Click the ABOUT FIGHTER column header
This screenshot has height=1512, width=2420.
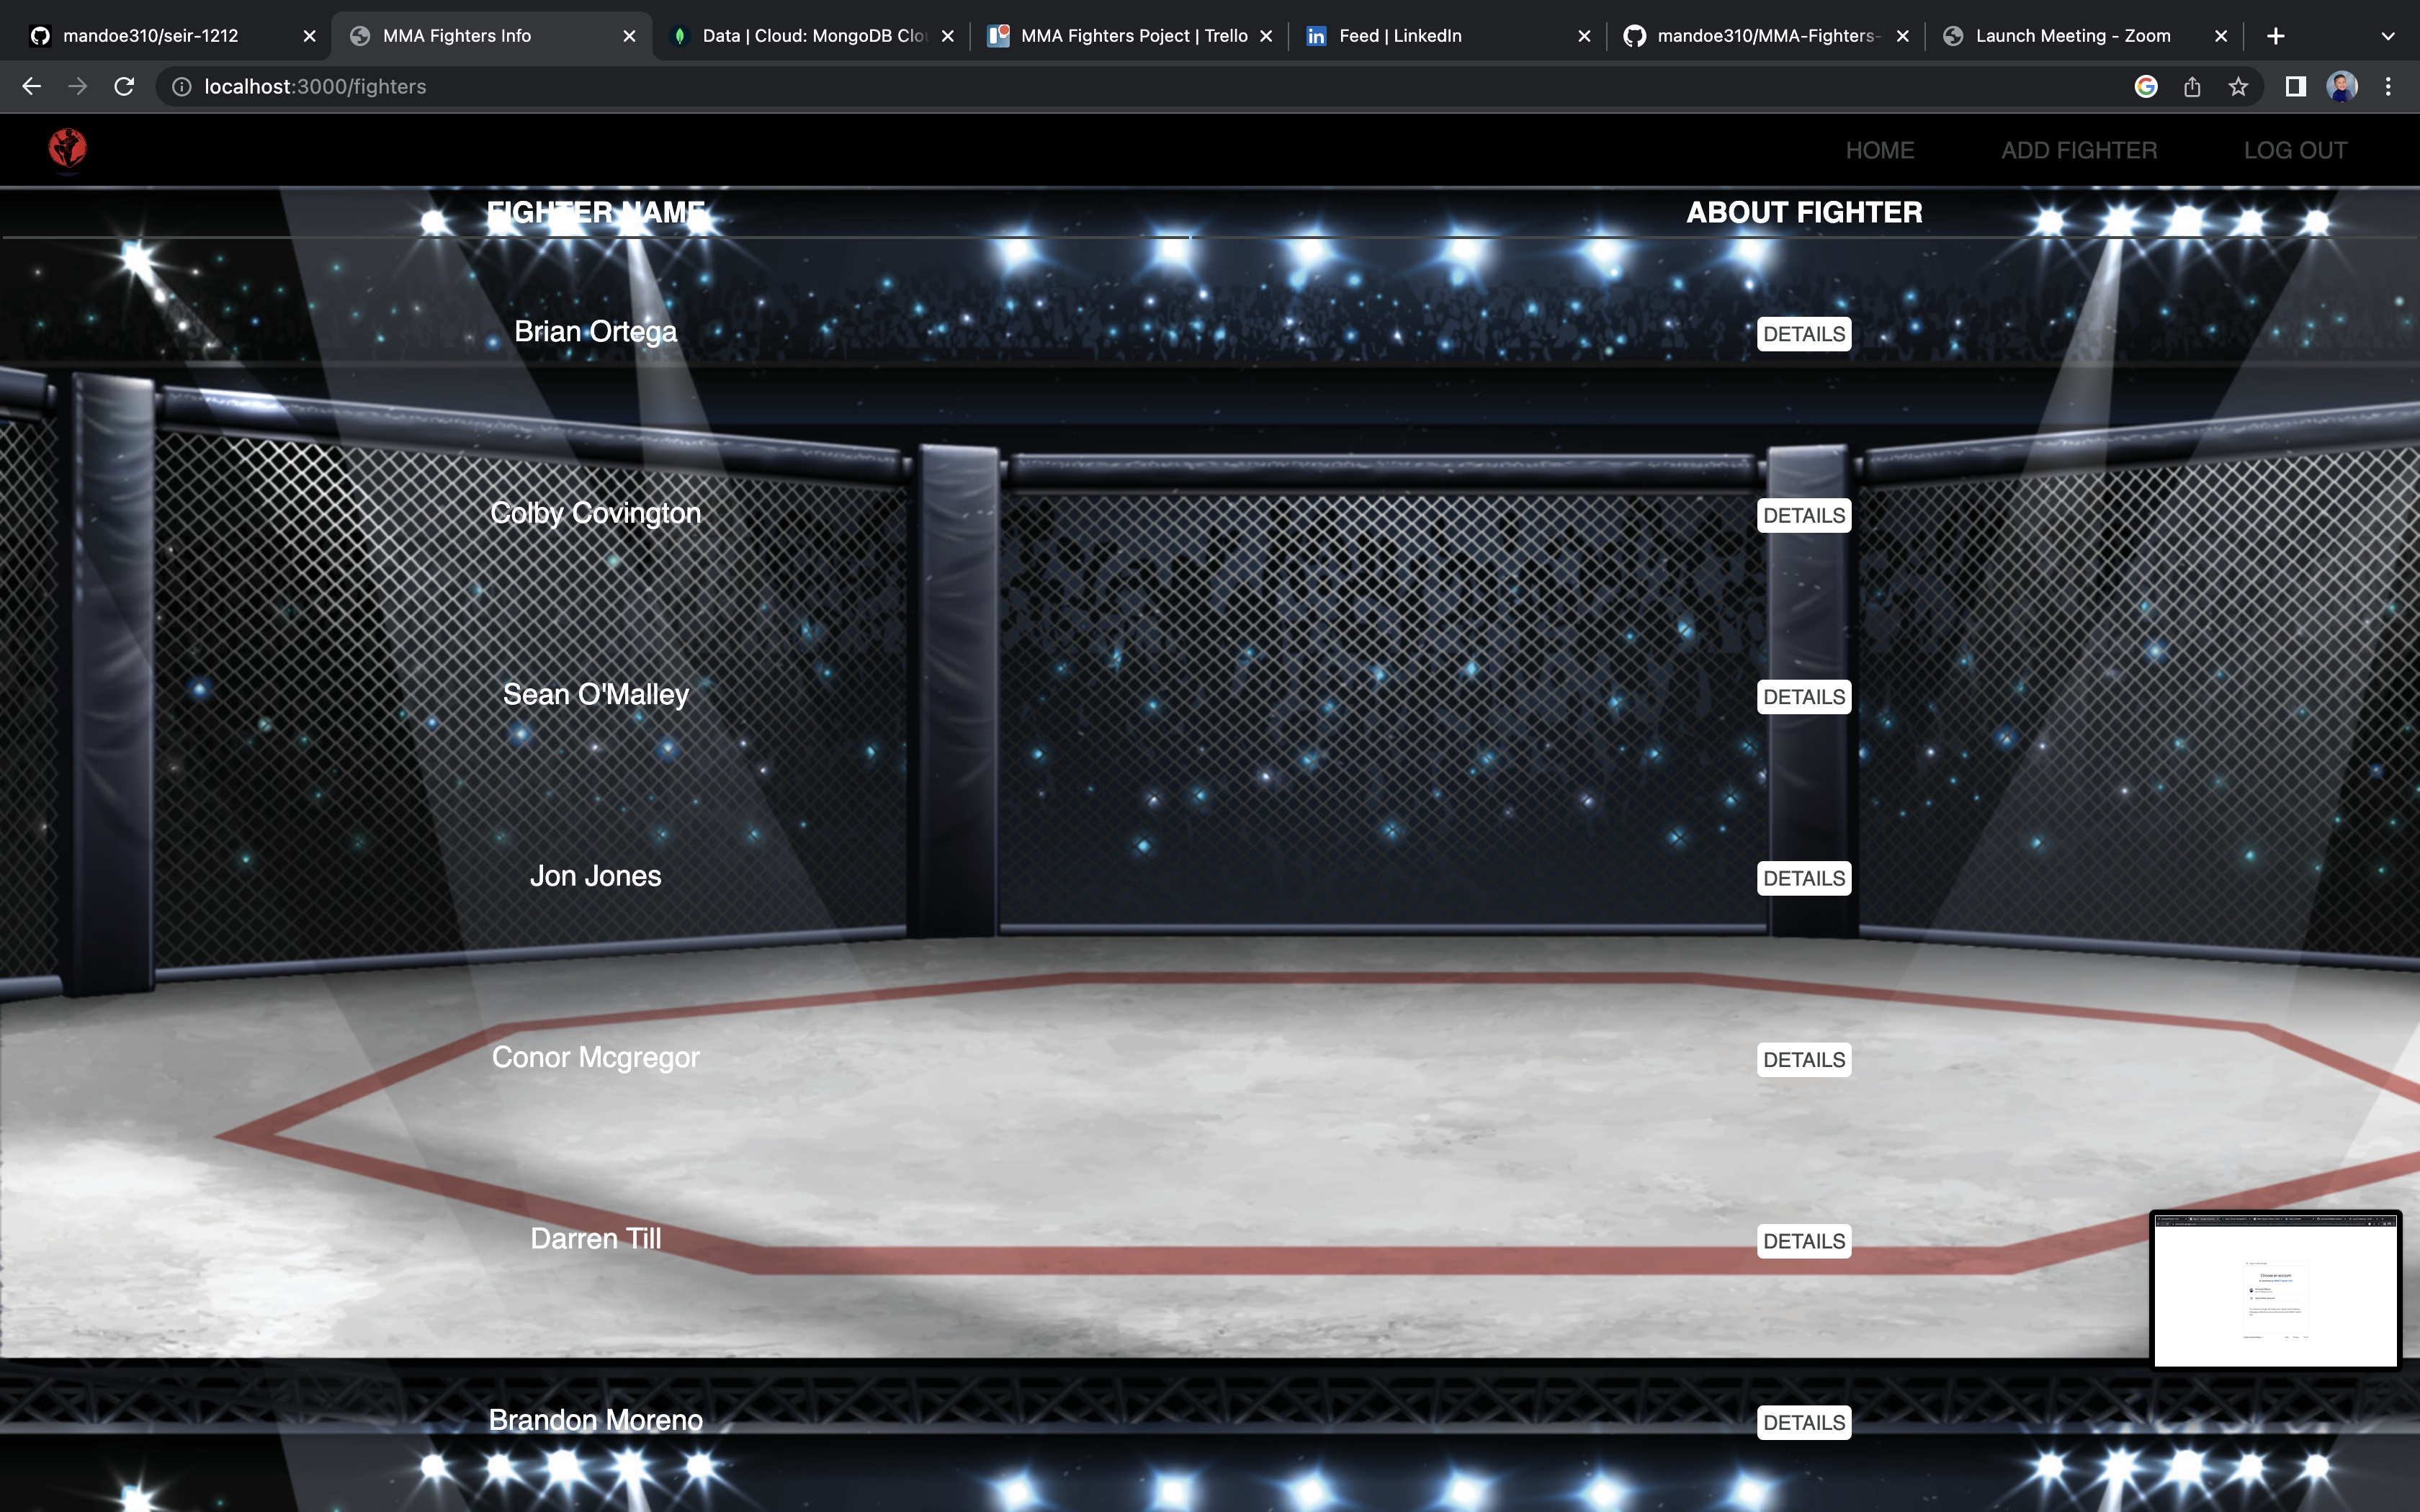click(x=1804, y=212)
